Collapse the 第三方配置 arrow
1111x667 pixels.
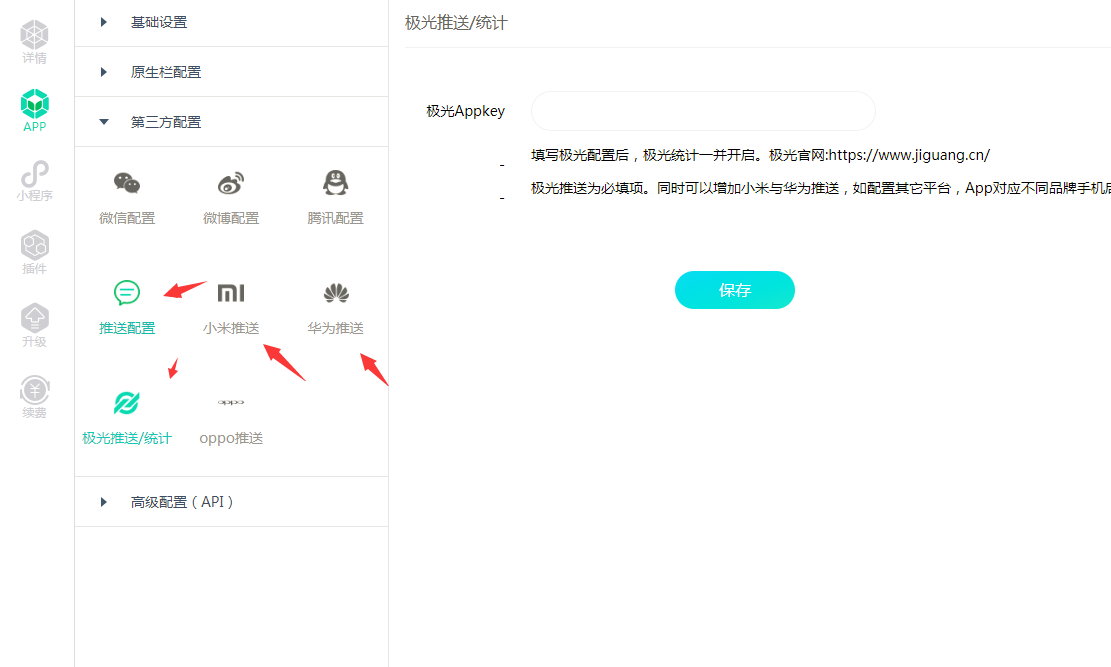(x=103, y=122)
